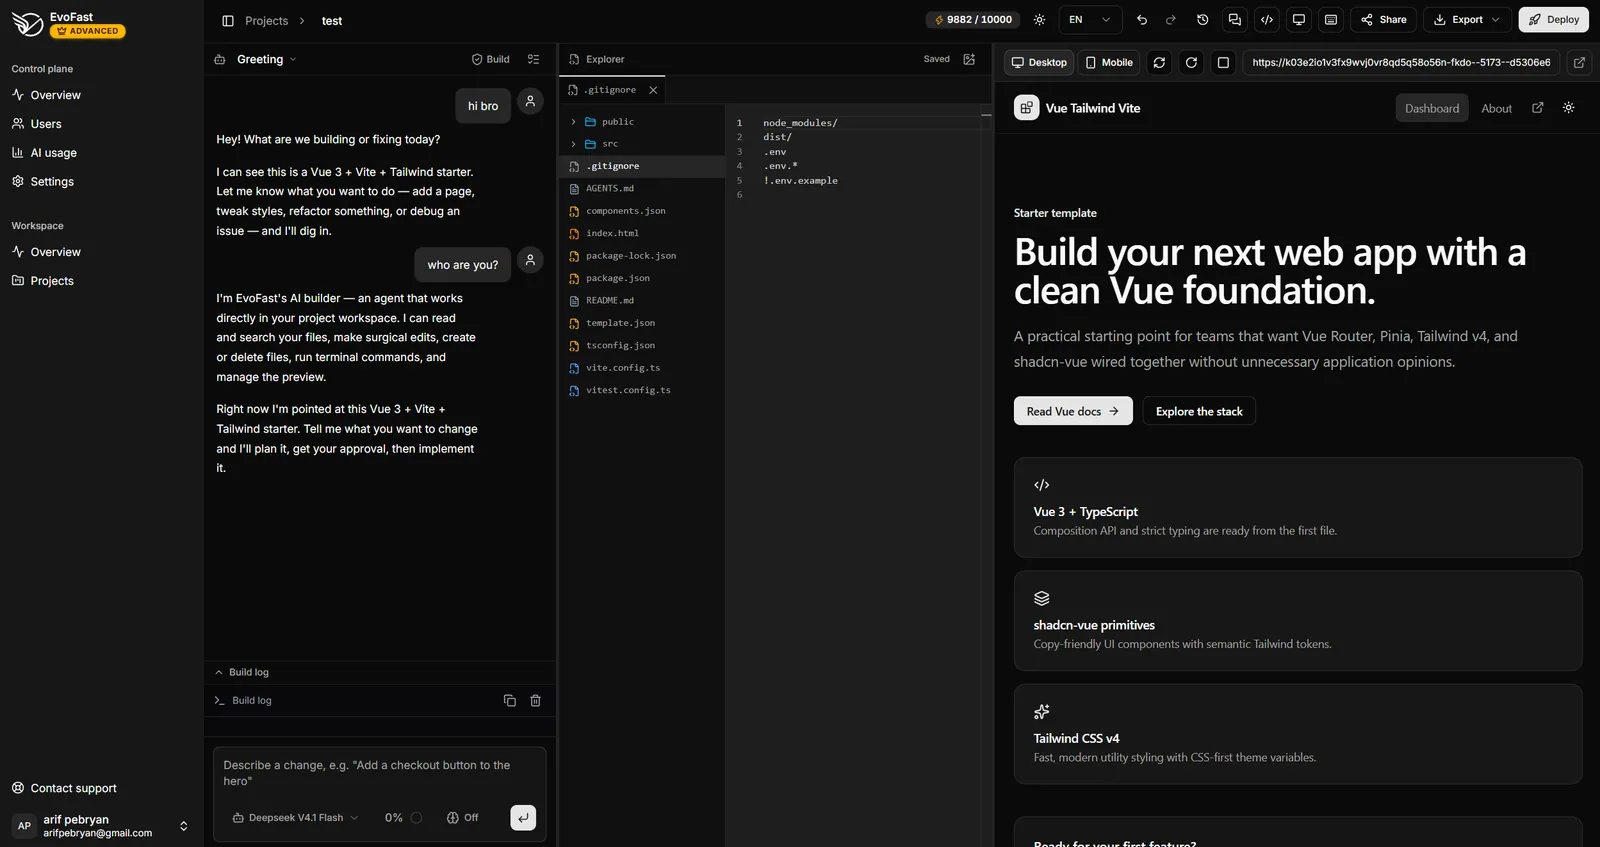Open the Deepseek V4.1 Flash model dropdown
This screenshot has width=1600, height=847.
coord(295,818)
